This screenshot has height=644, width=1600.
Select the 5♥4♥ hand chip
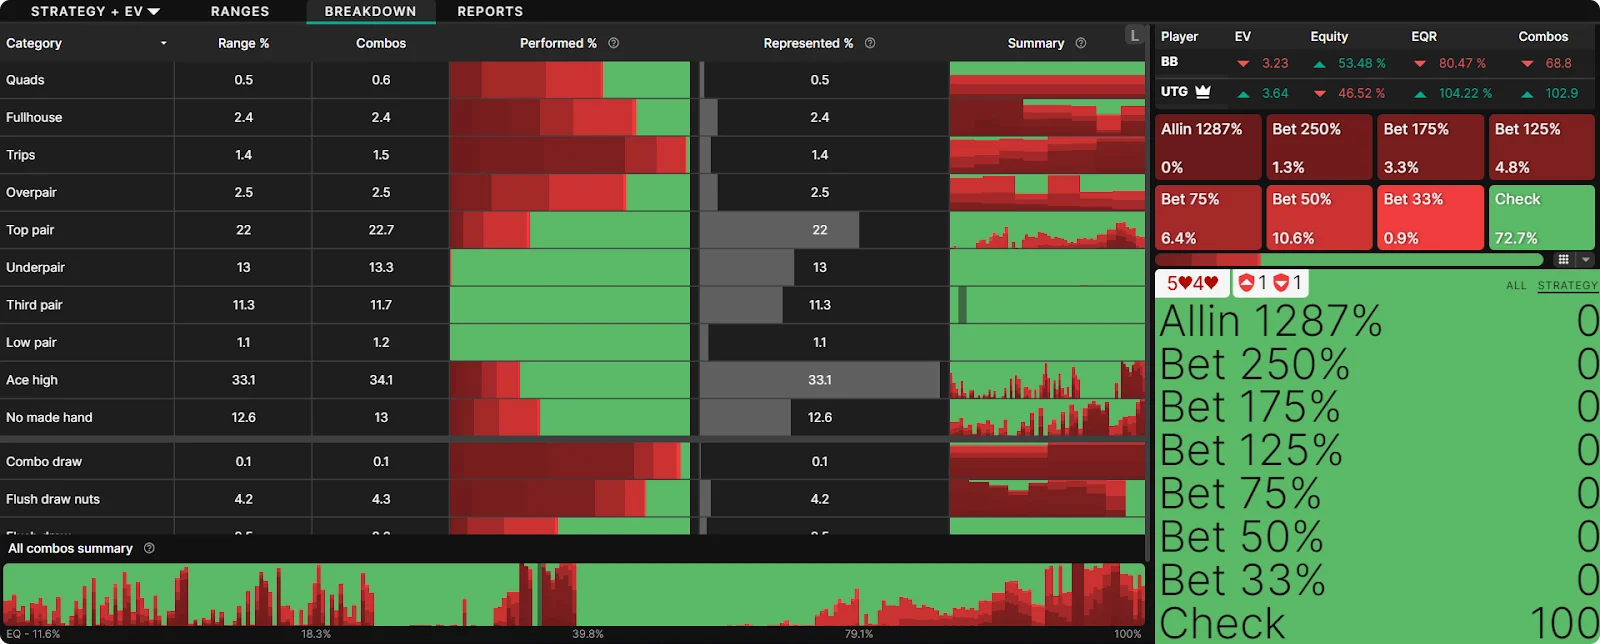click(1192, 283)
